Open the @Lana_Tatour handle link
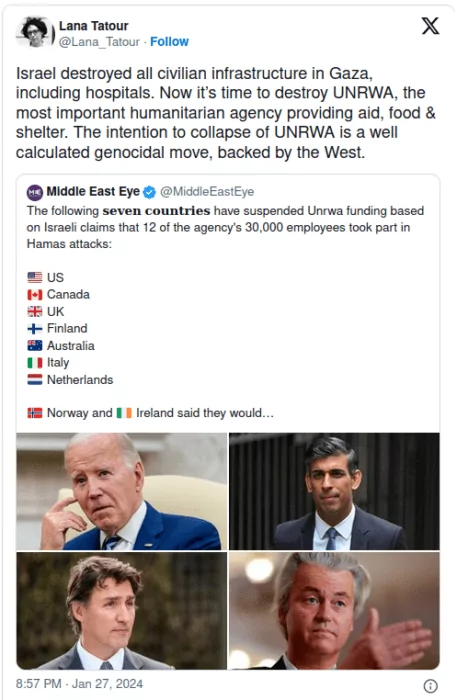The image size is (457, 700). pos(99,42)
